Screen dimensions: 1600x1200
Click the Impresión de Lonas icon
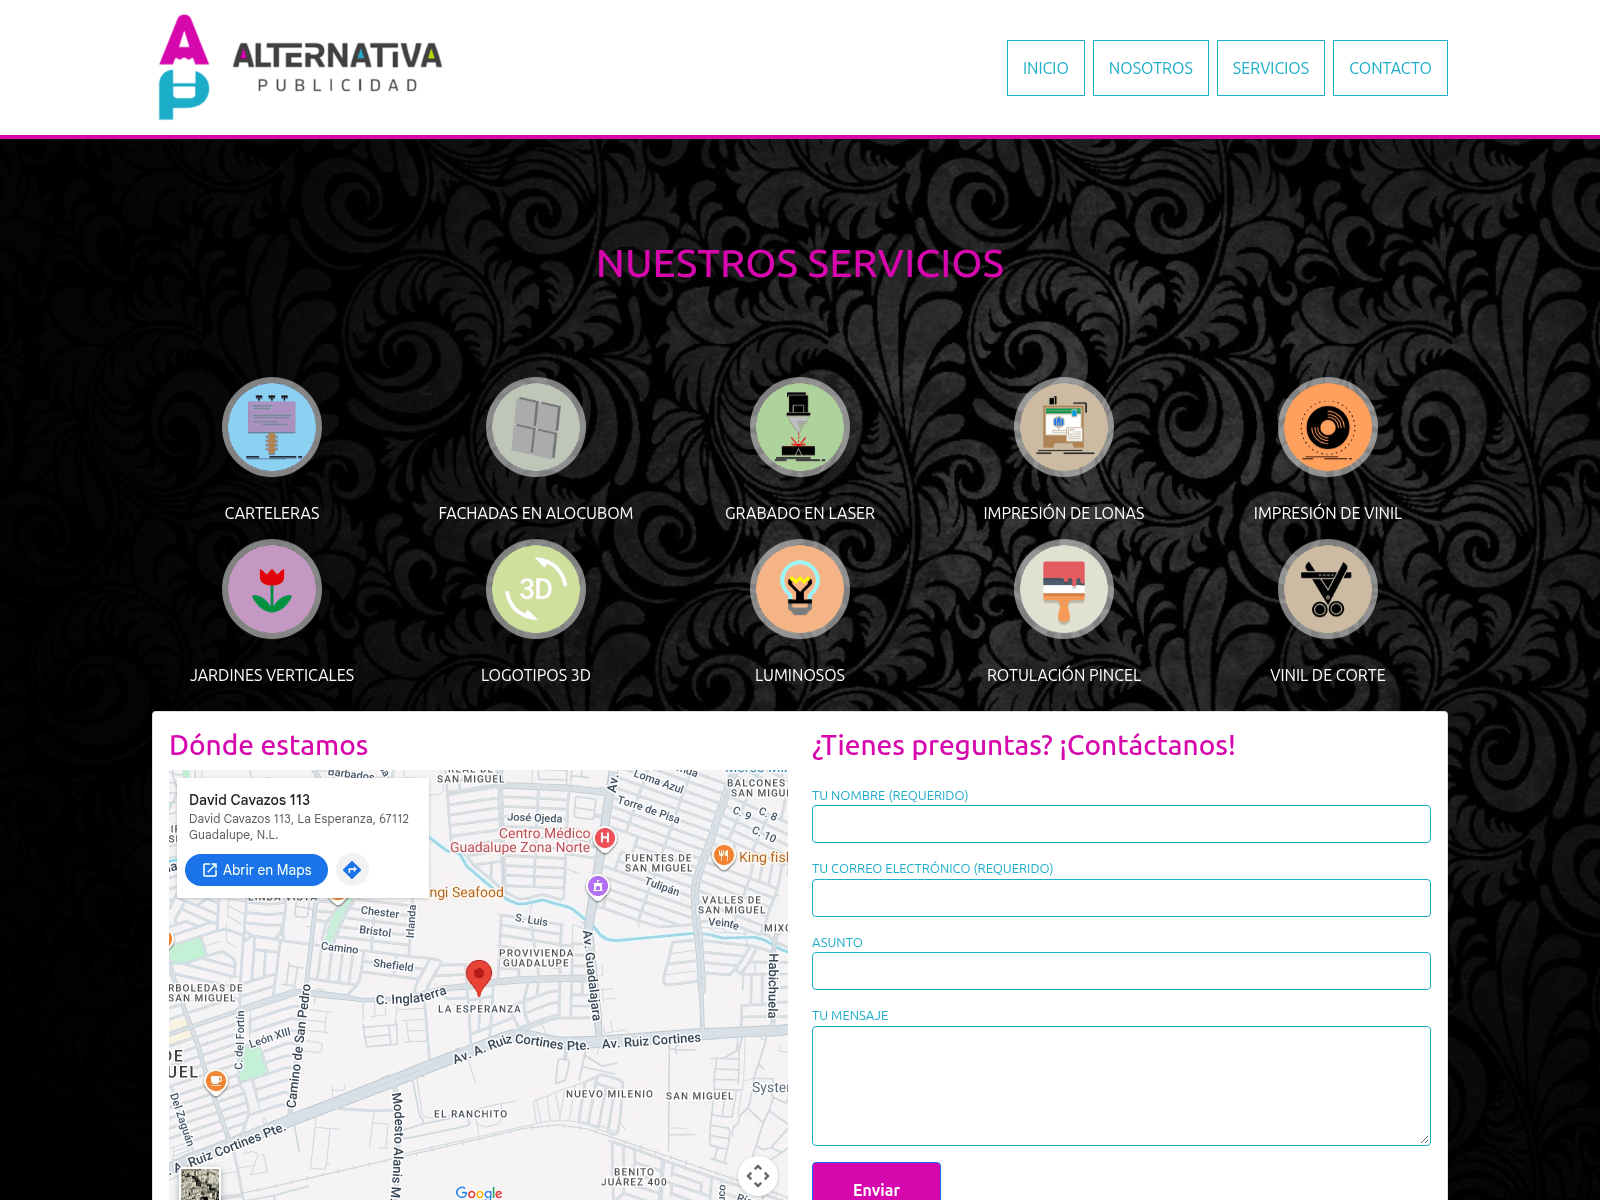(1064, 427)
